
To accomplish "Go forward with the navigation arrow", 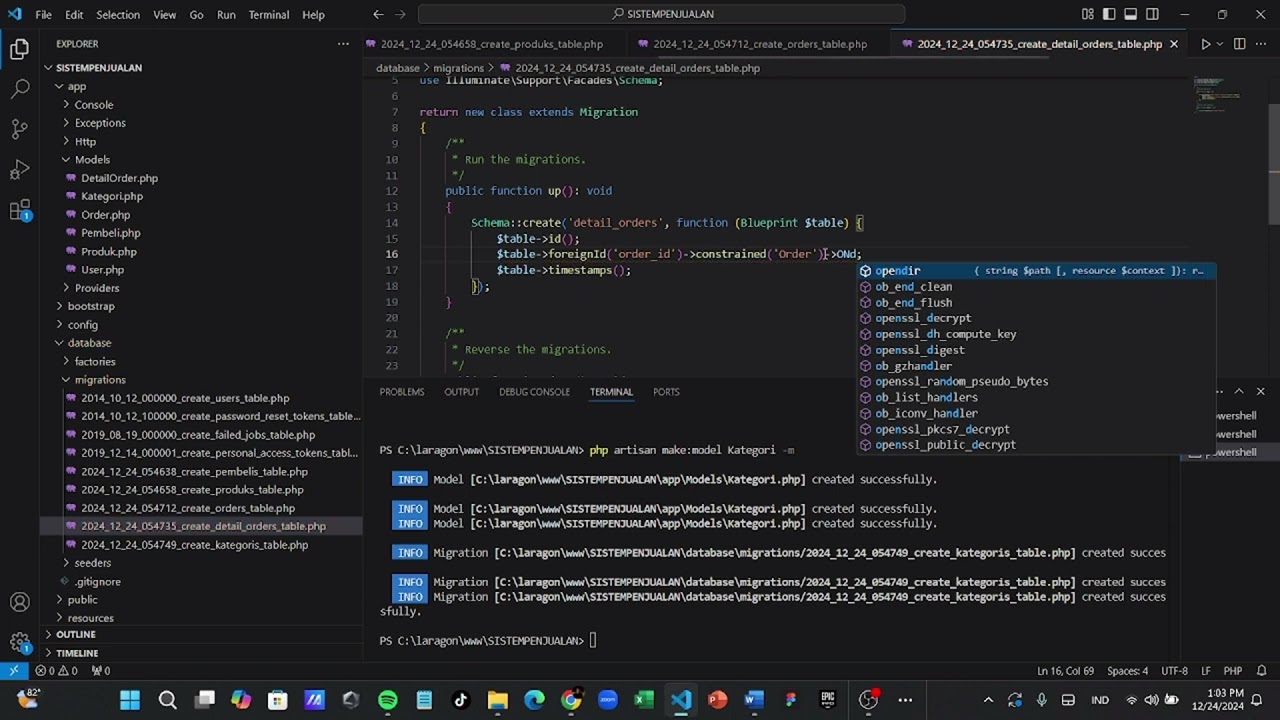I will click(402, 14).
